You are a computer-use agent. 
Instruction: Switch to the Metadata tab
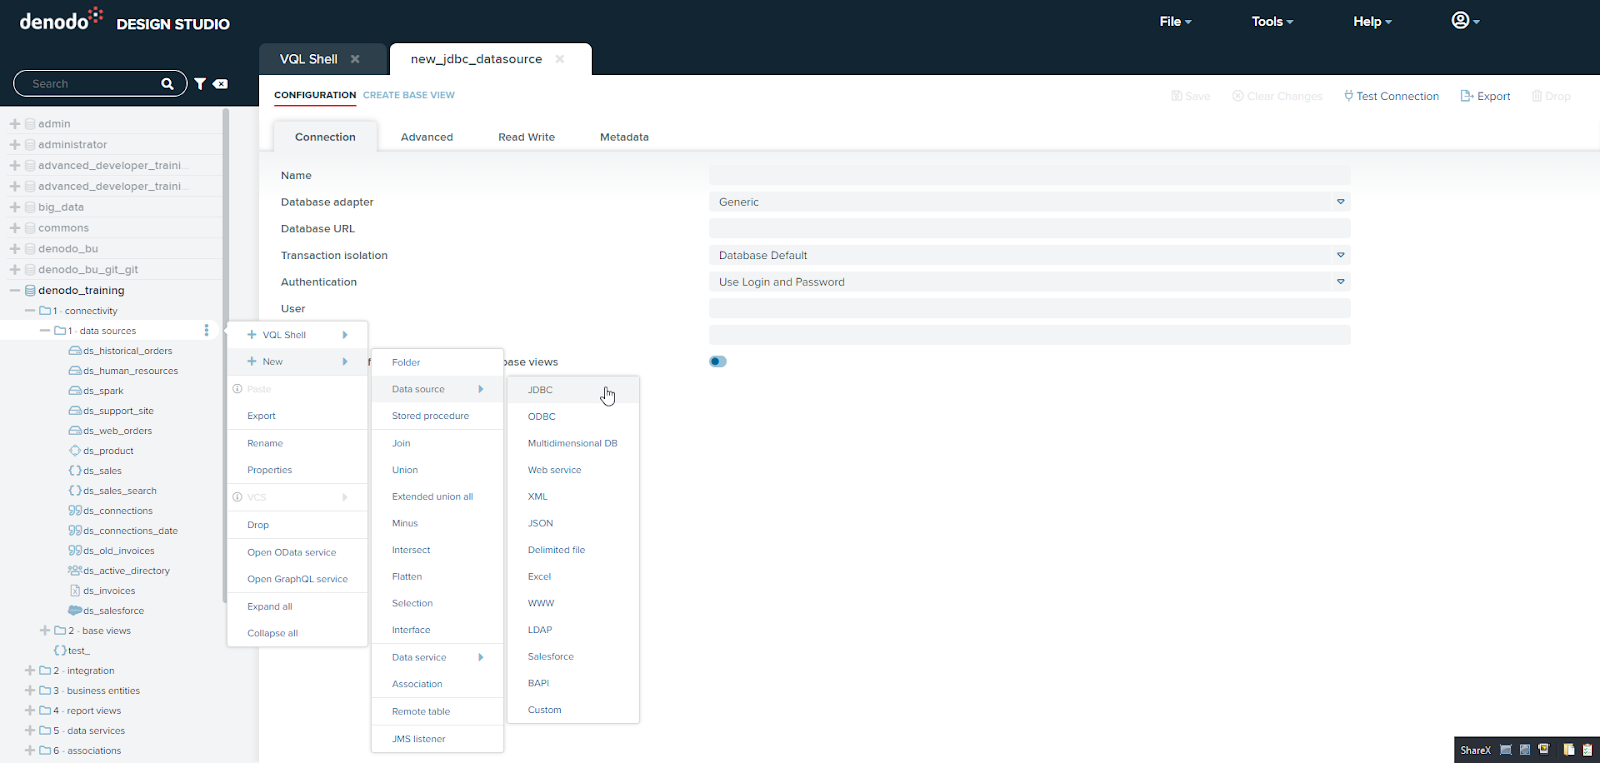coord(624,137)
